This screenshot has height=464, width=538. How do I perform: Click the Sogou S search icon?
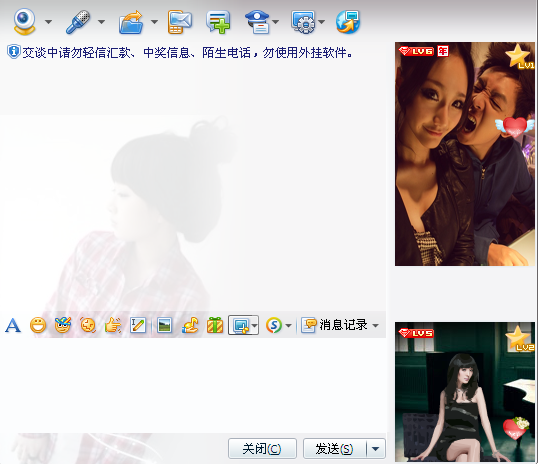point(274,325)
